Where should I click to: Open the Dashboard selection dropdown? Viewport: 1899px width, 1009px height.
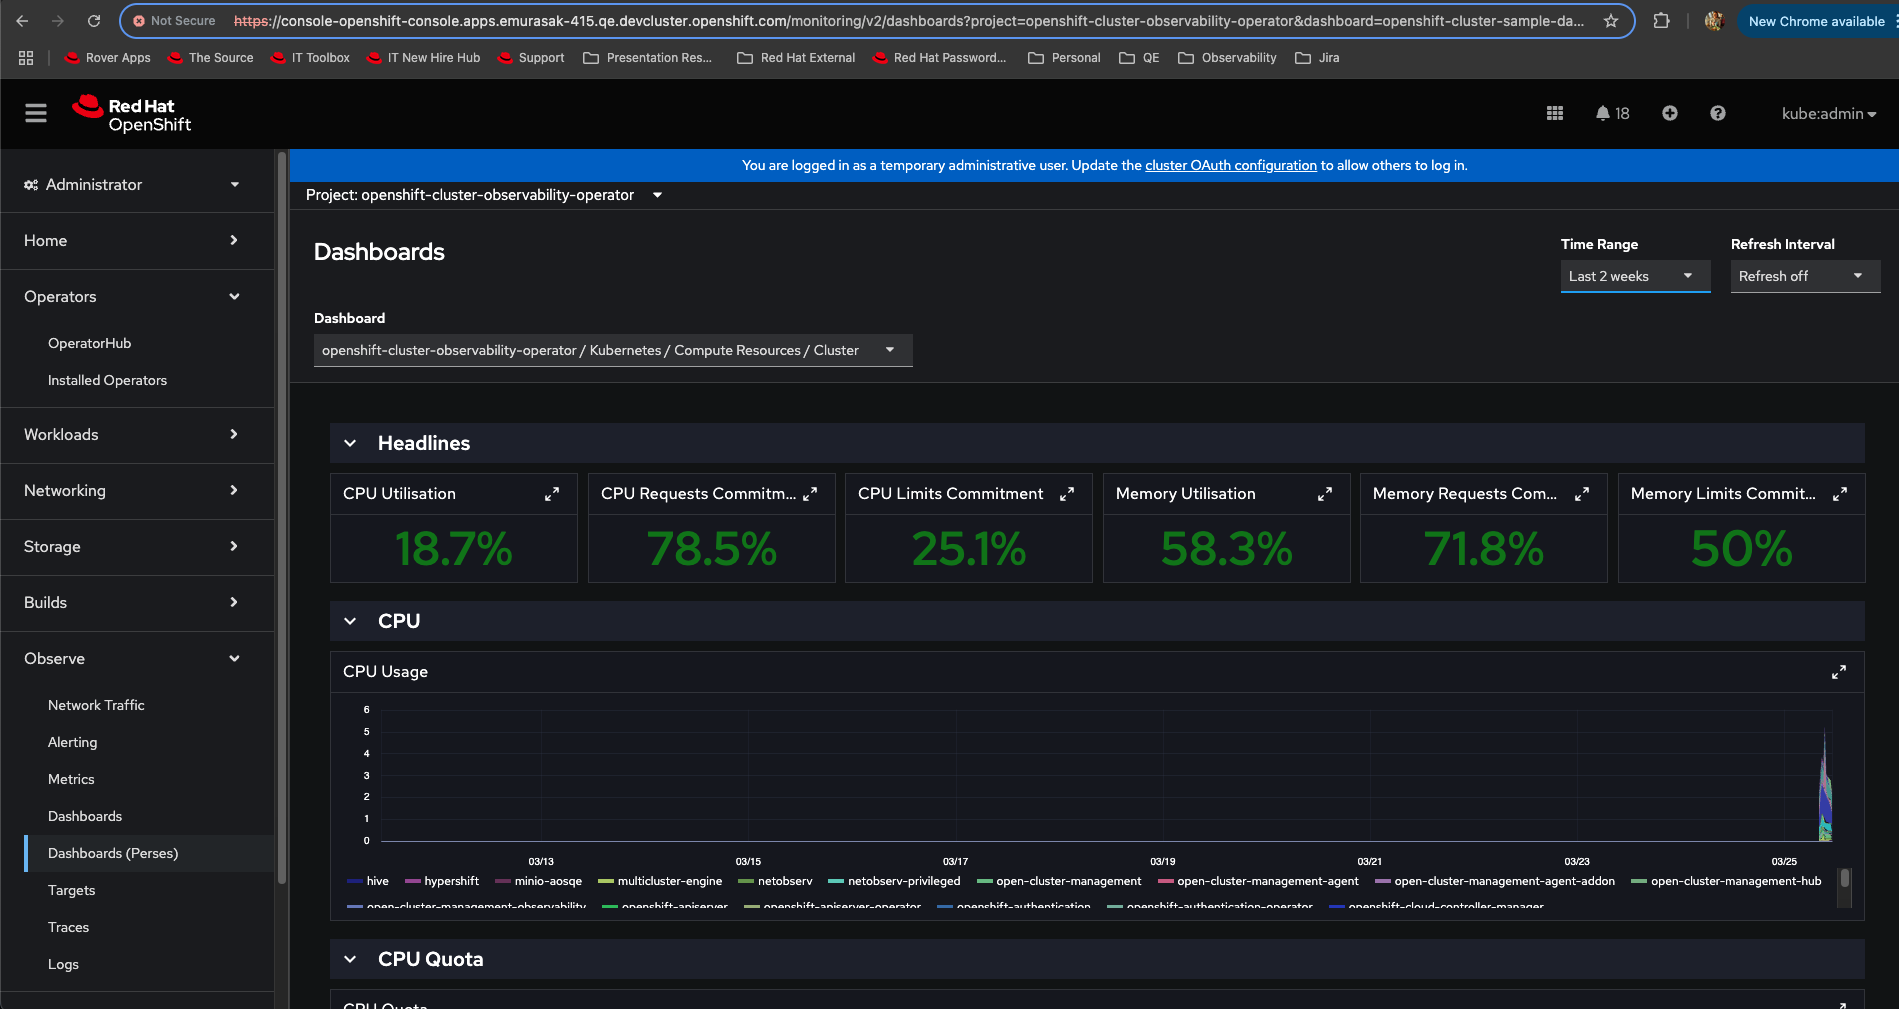[612, 350]
